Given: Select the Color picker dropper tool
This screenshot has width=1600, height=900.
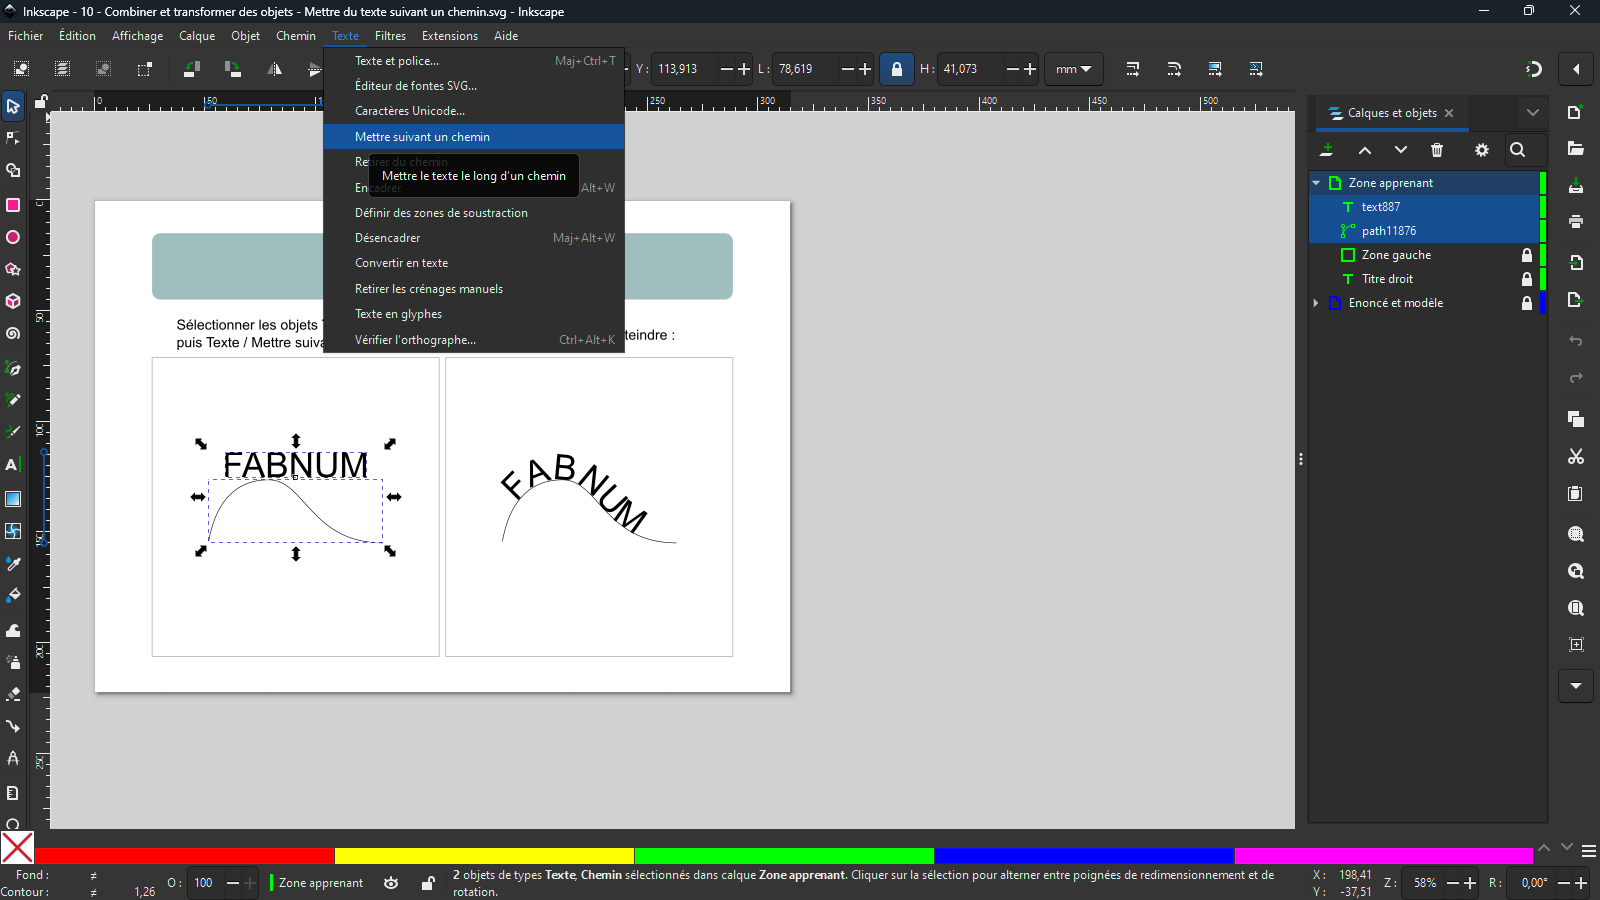Looking at the screenshot, I should (13, 564).
